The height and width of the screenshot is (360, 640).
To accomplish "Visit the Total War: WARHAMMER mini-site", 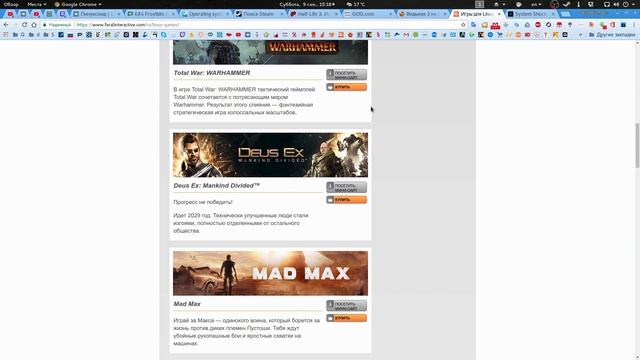I will [346, 75].
